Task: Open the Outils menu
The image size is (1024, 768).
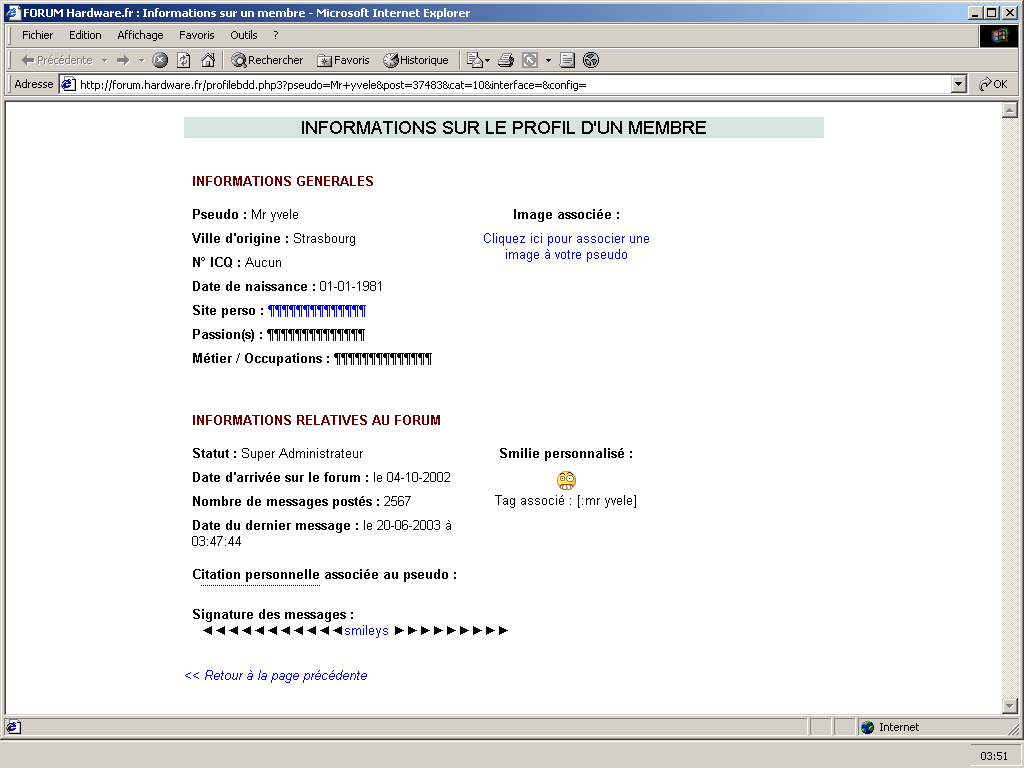Action: [x=244, y=35]
